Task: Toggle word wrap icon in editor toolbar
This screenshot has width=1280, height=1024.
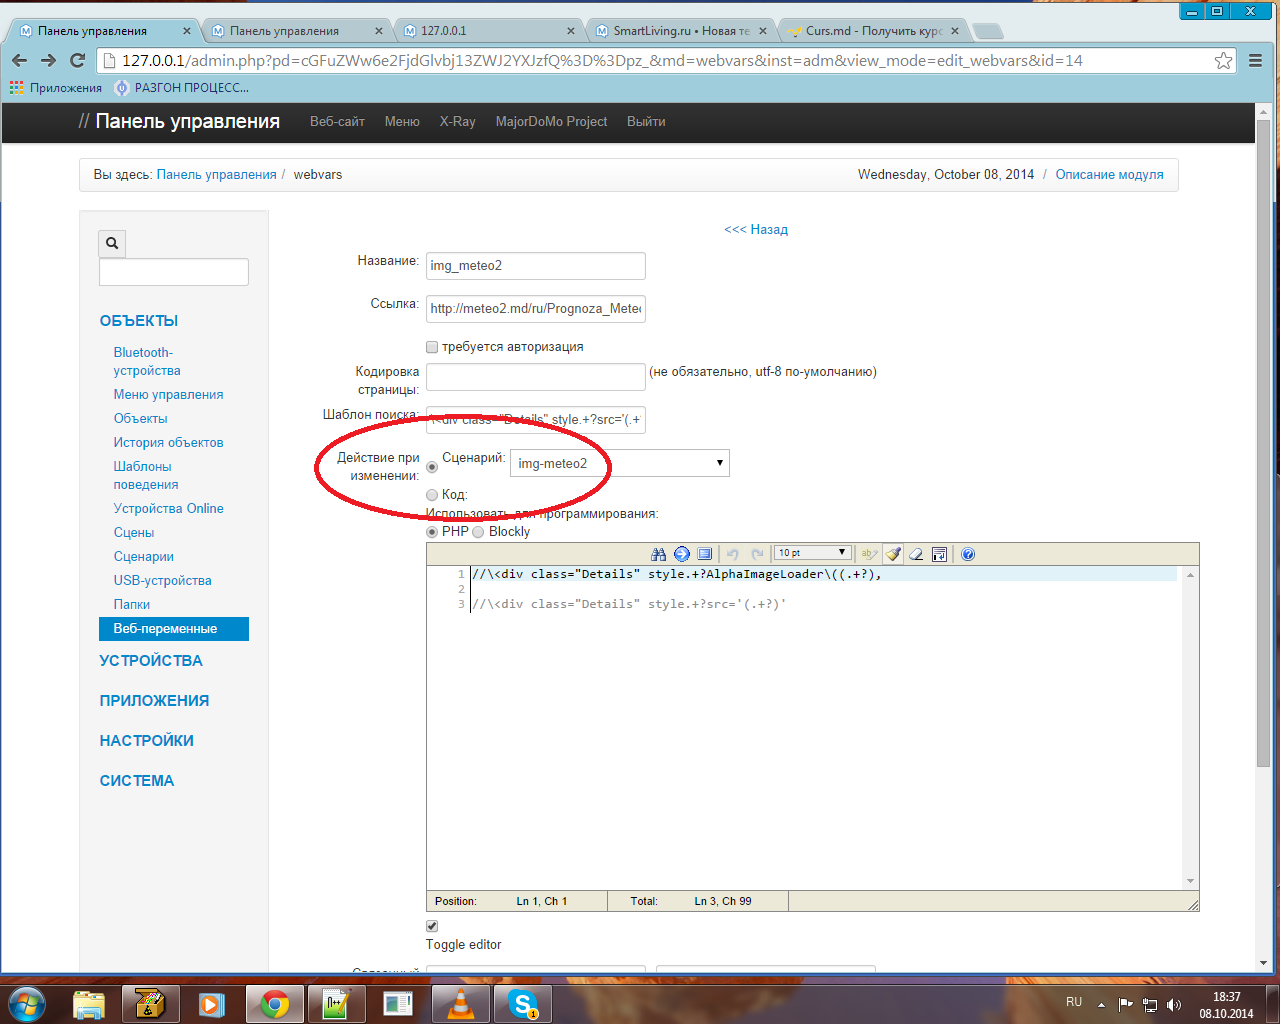Action: pyautogui.click(x=939, y=554)
